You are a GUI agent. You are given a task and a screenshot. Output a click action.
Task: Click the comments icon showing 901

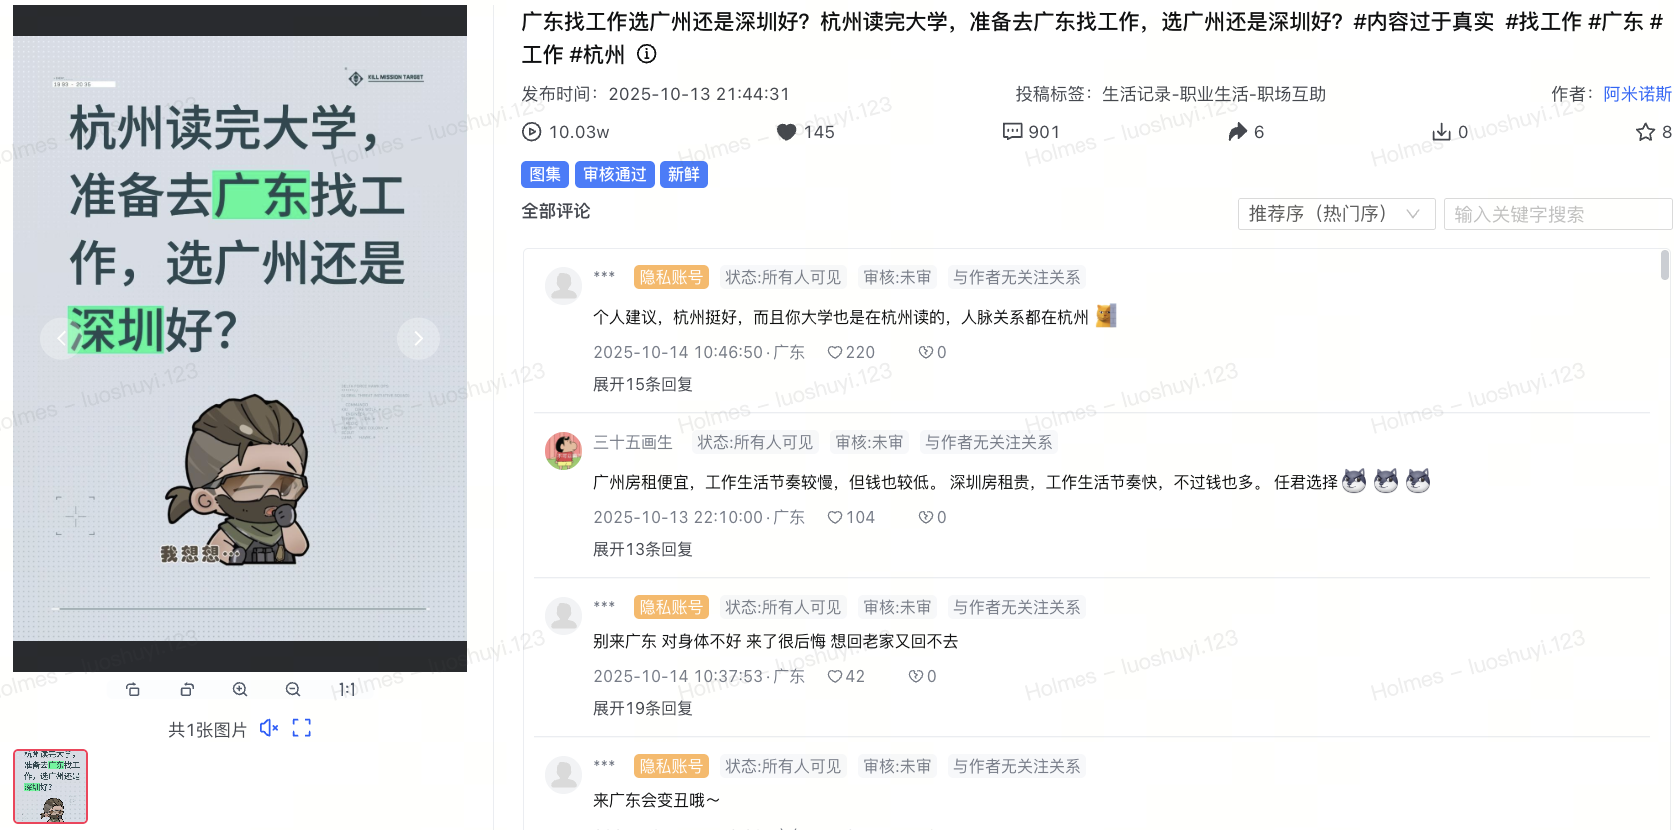pyautogui.click(x=1012, y=132)
